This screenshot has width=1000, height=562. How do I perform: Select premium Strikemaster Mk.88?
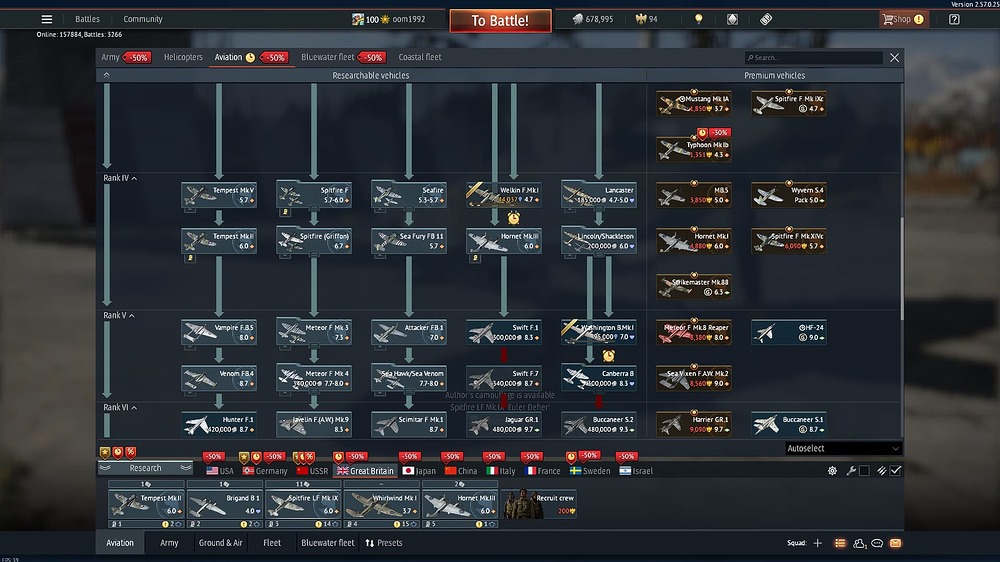point(694,286)
